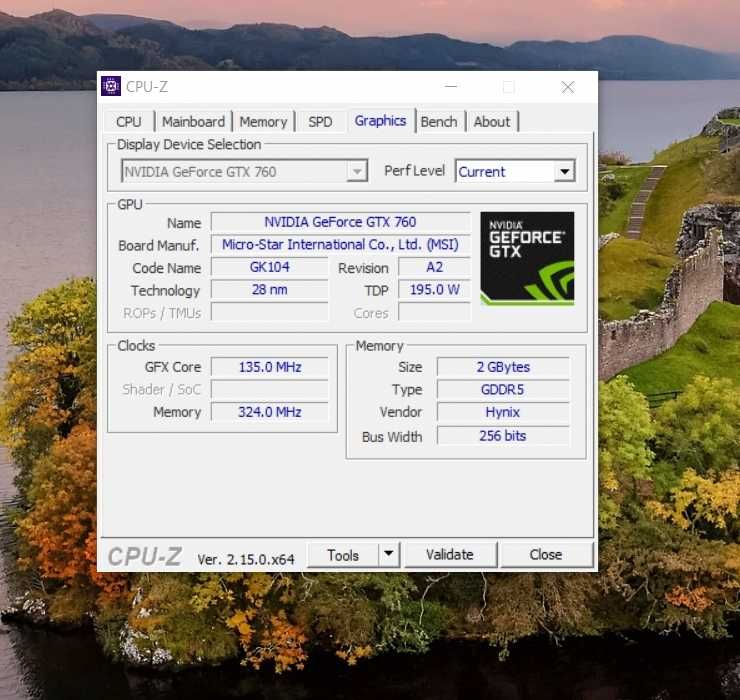The image size is (740, 700).
Task: Click the Bus Width value 256 bits
Action: point(503,436)
